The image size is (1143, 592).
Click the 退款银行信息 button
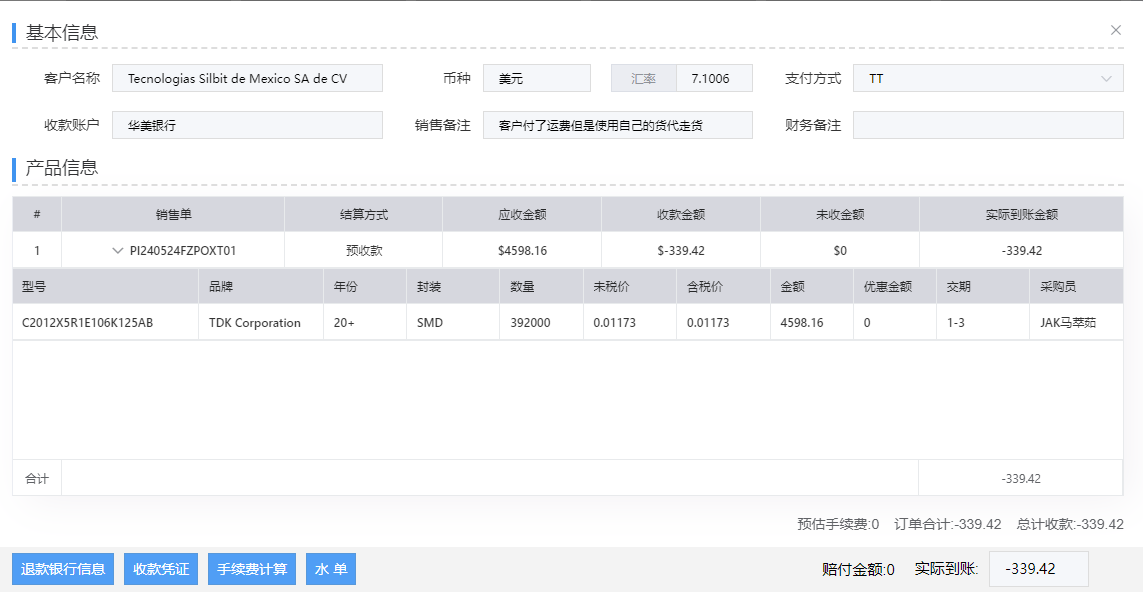[63, 569]
